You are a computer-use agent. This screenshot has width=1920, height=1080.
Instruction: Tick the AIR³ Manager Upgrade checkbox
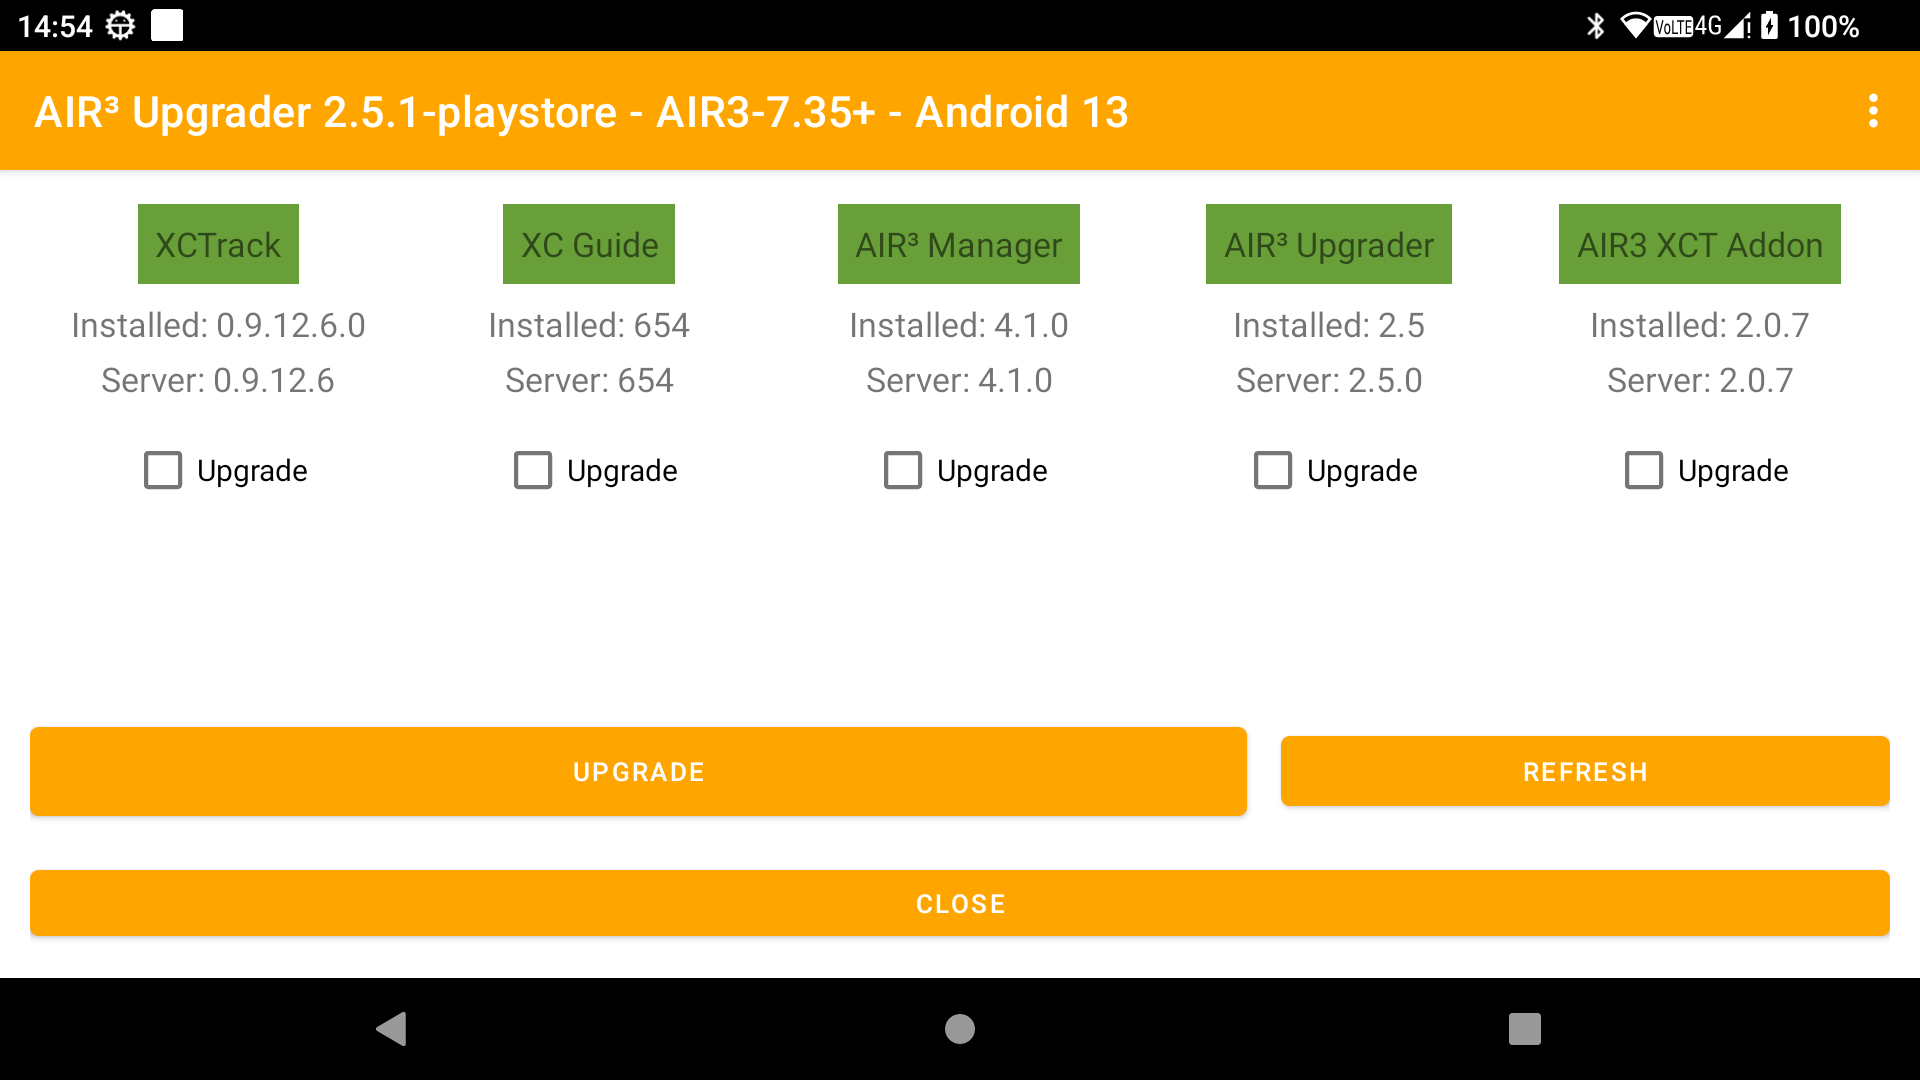(x=903, y=470)
